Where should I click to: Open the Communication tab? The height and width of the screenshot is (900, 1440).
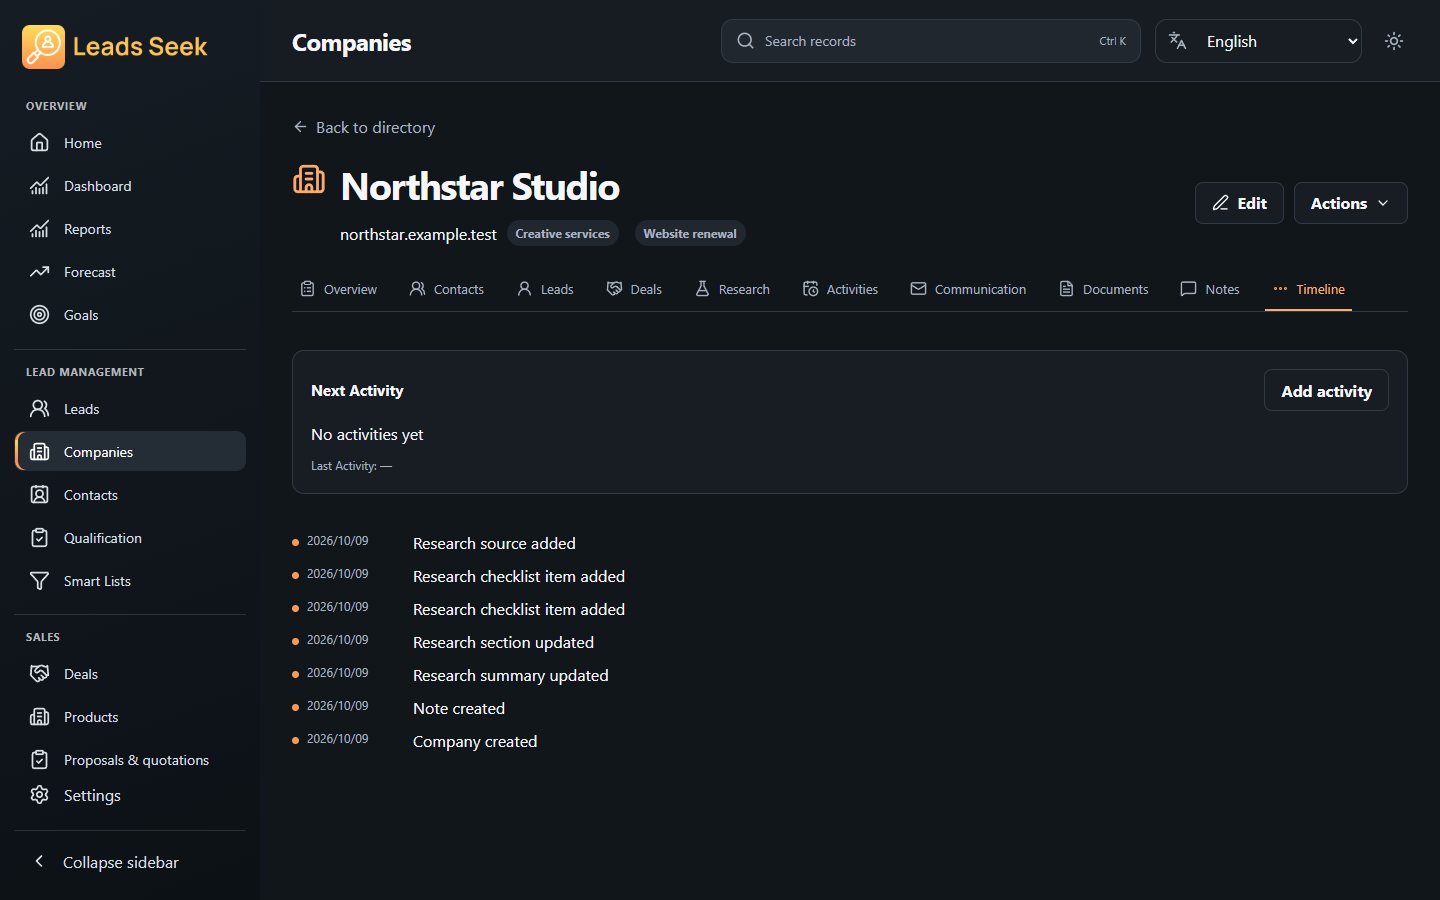tap(968, 289)
